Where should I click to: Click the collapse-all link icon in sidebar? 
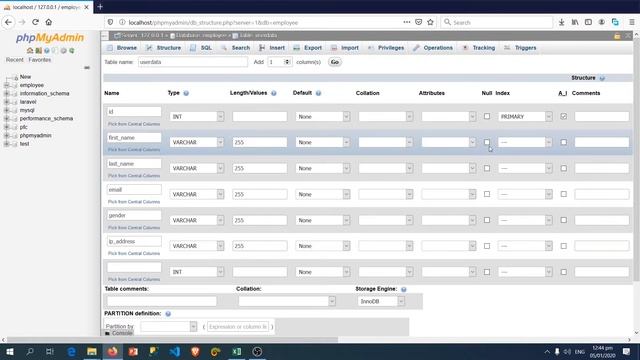coord(87,67)
